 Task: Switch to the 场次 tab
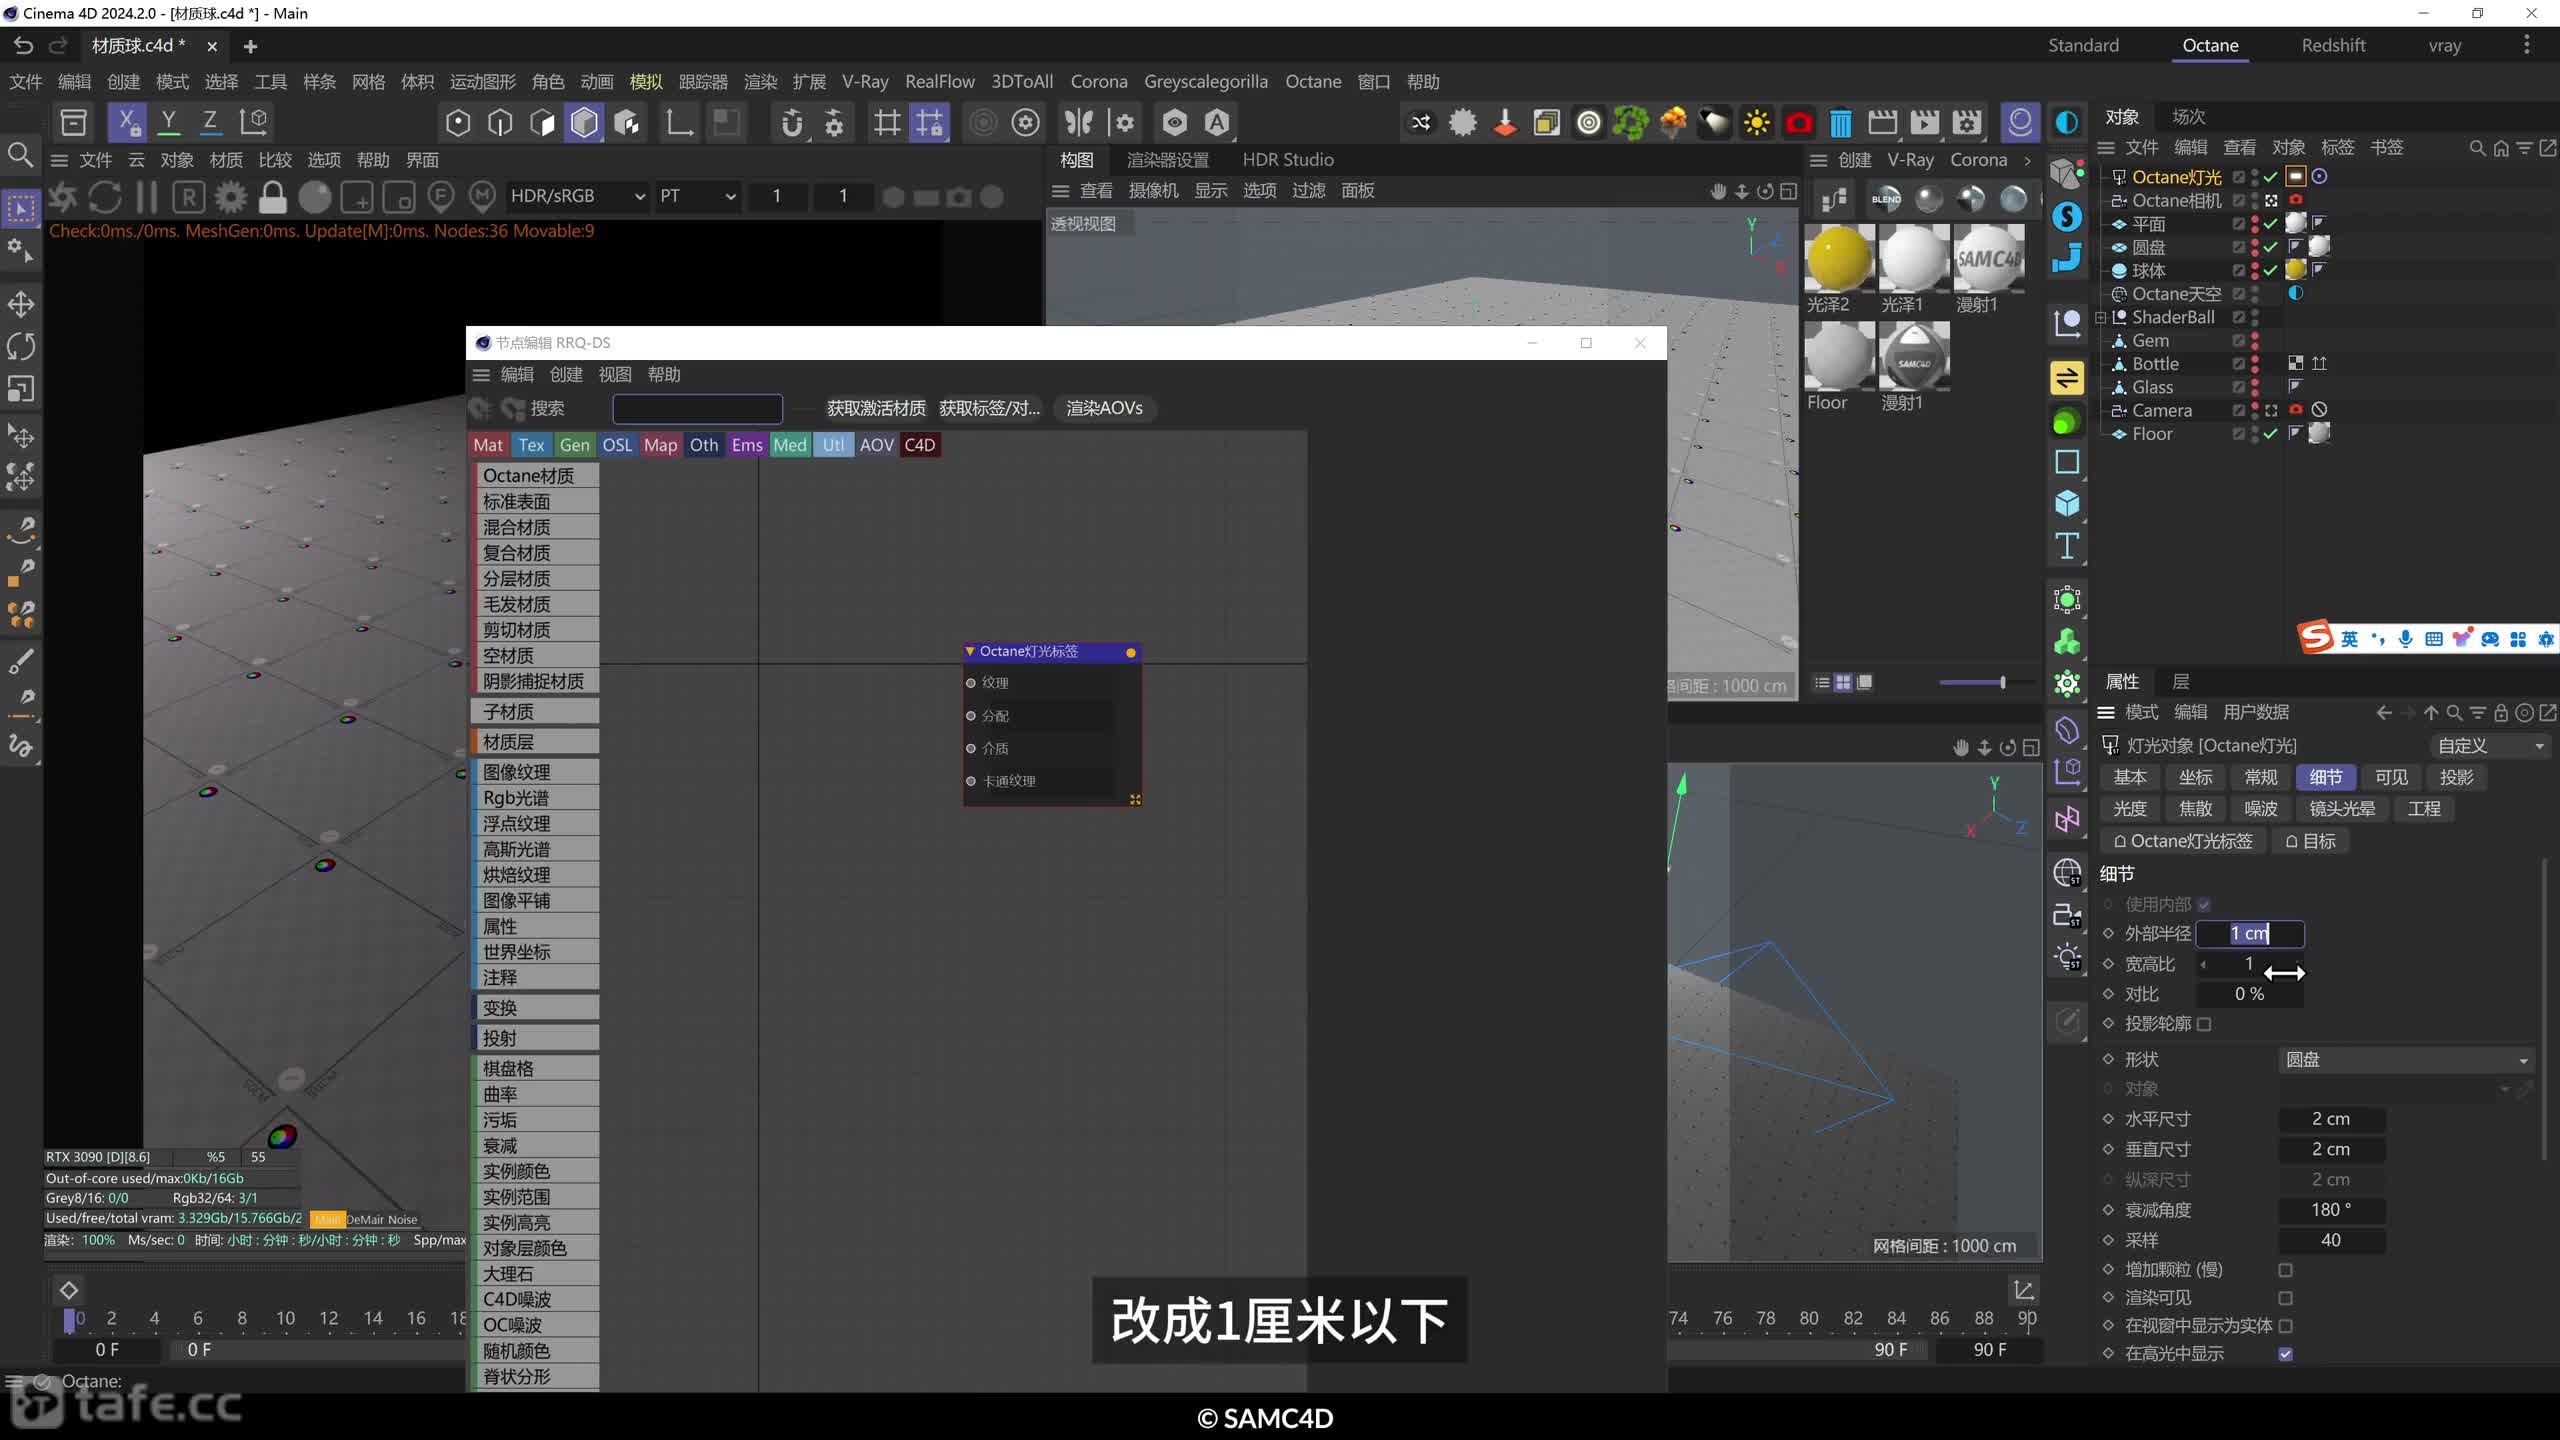pos(2188,117)
